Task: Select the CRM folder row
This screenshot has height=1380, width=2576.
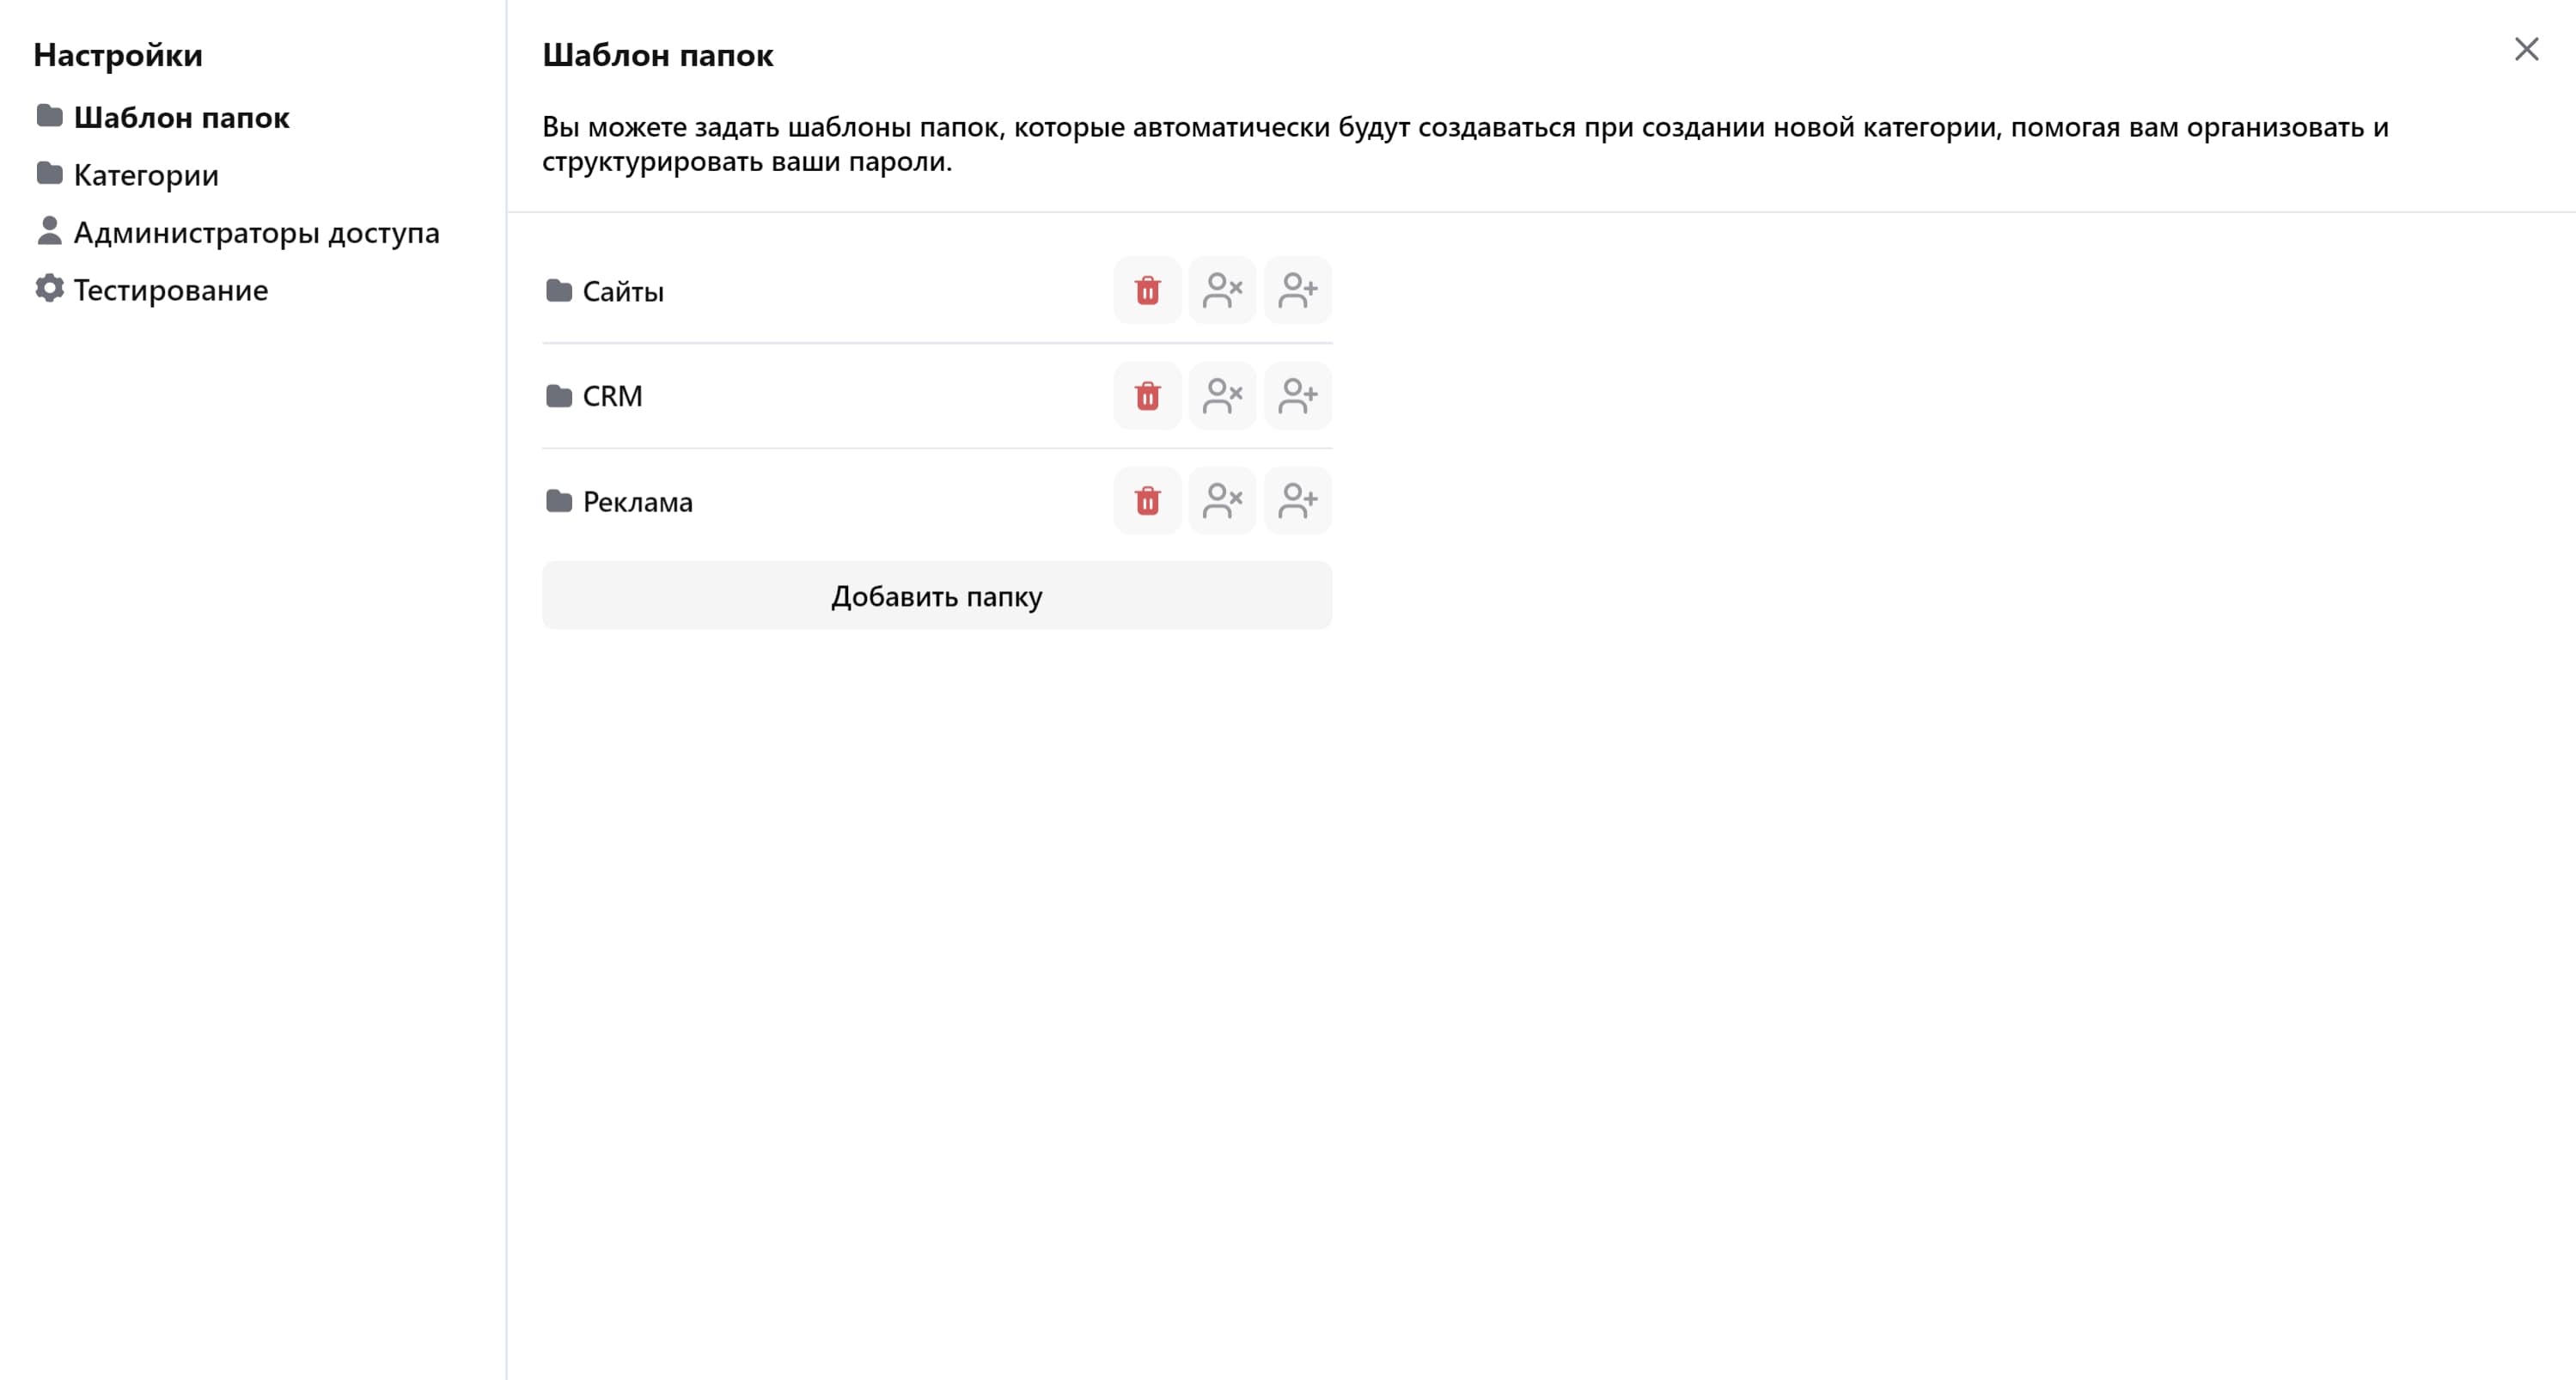Action: [x=937, y=396]
